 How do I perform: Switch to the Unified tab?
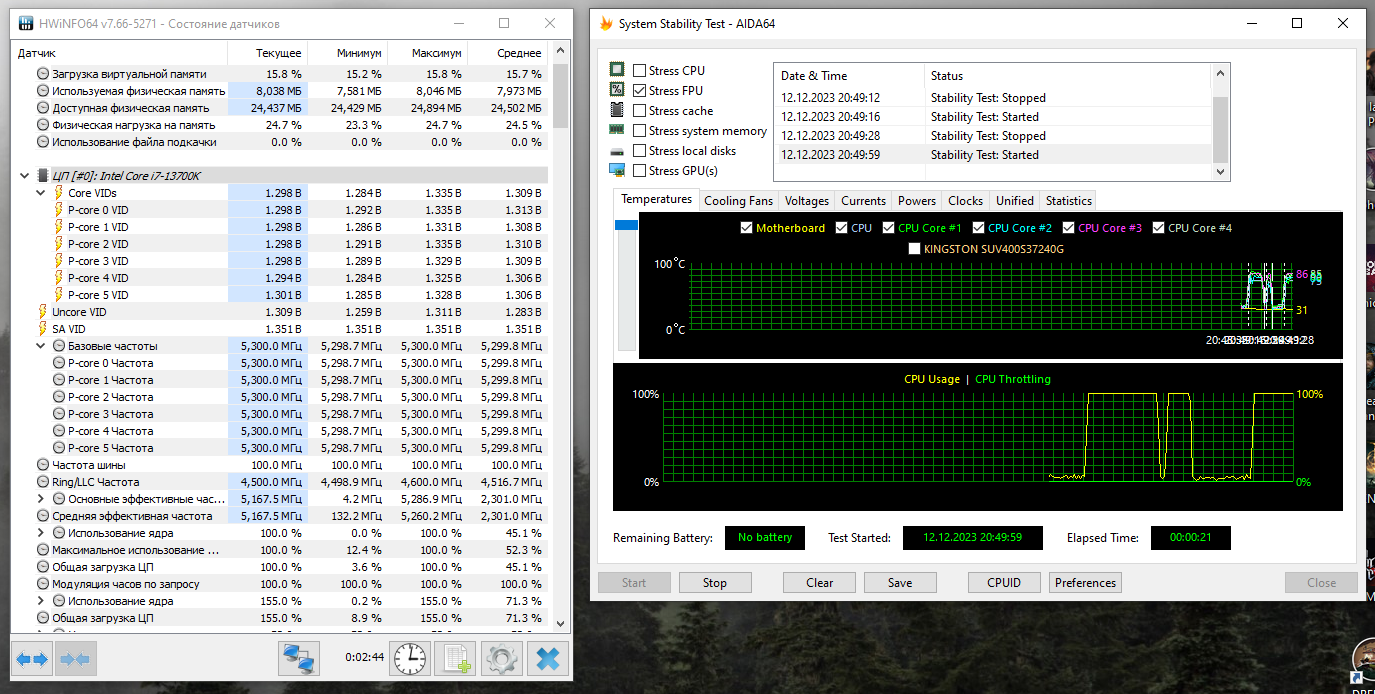click(1015, 200)
